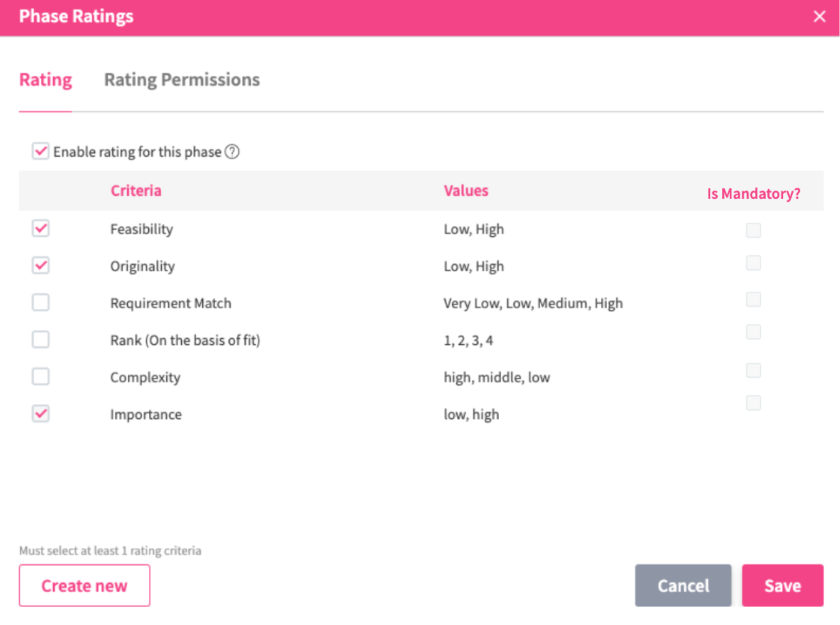Enable the Requirement Match criteria checkbox
Screen dimensions: 840x625
pyautogui.click(x=41, y=302)
